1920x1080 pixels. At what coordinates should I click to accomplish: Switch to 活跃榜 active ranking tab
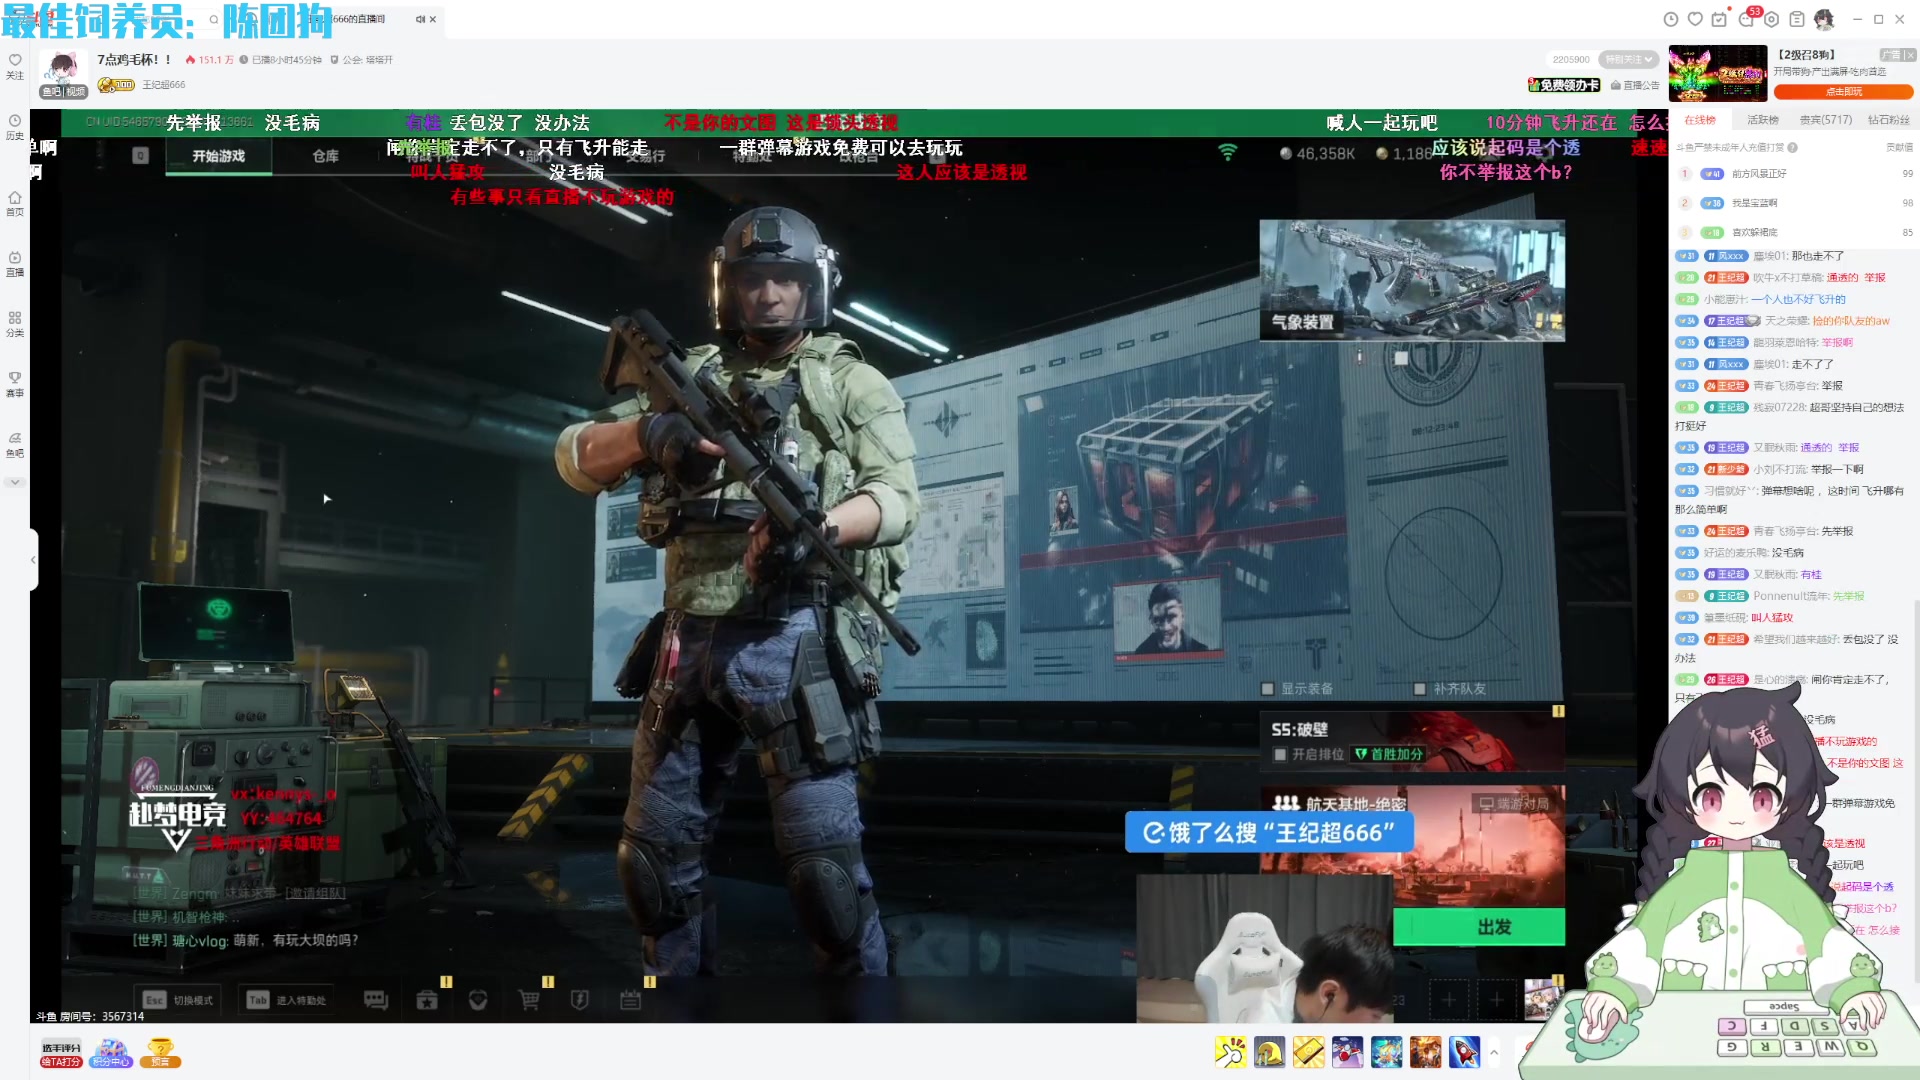[x=1763, y=120]
